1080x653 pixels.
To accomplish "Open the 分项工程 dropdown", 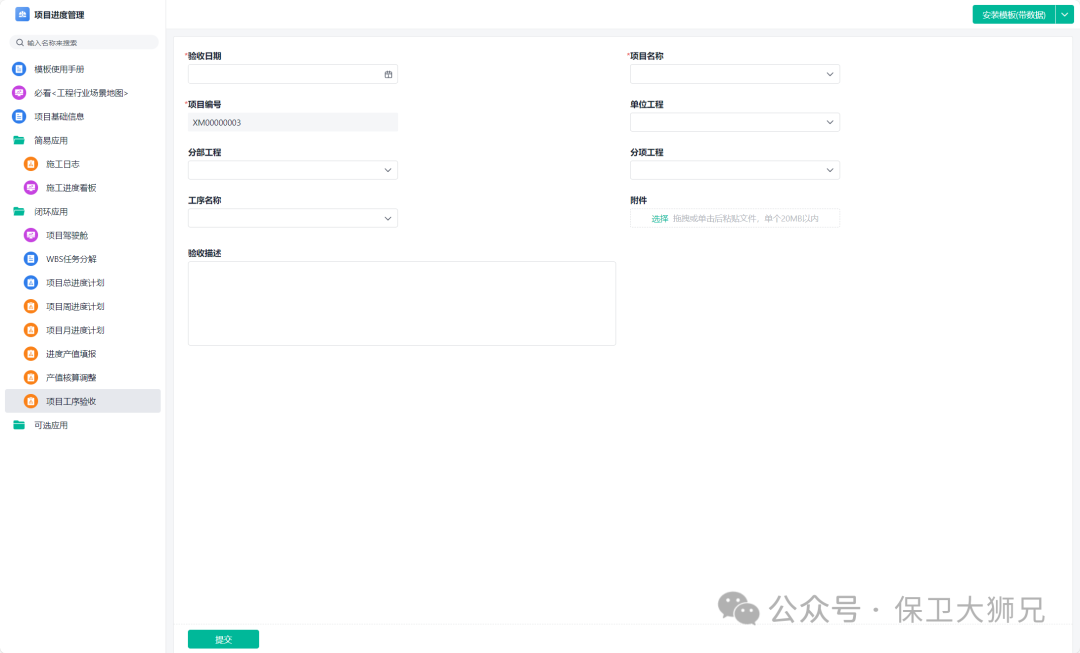I will coord(735,170).
